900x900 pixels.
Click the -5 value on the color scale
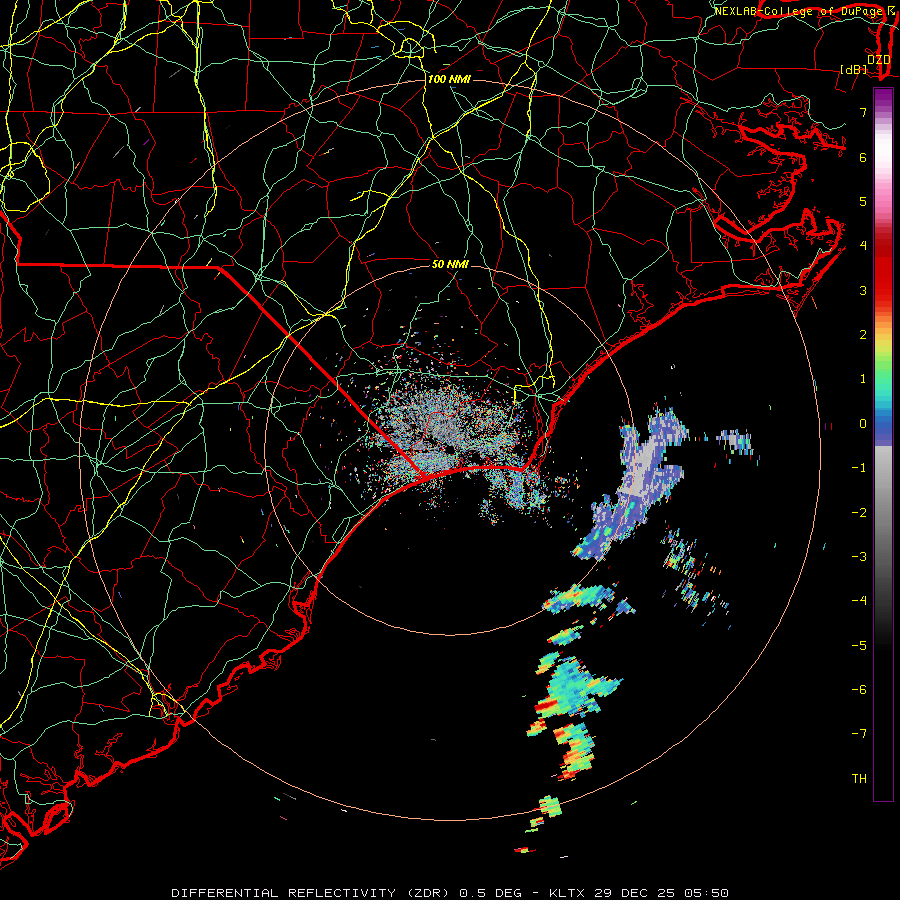(859, 646)
